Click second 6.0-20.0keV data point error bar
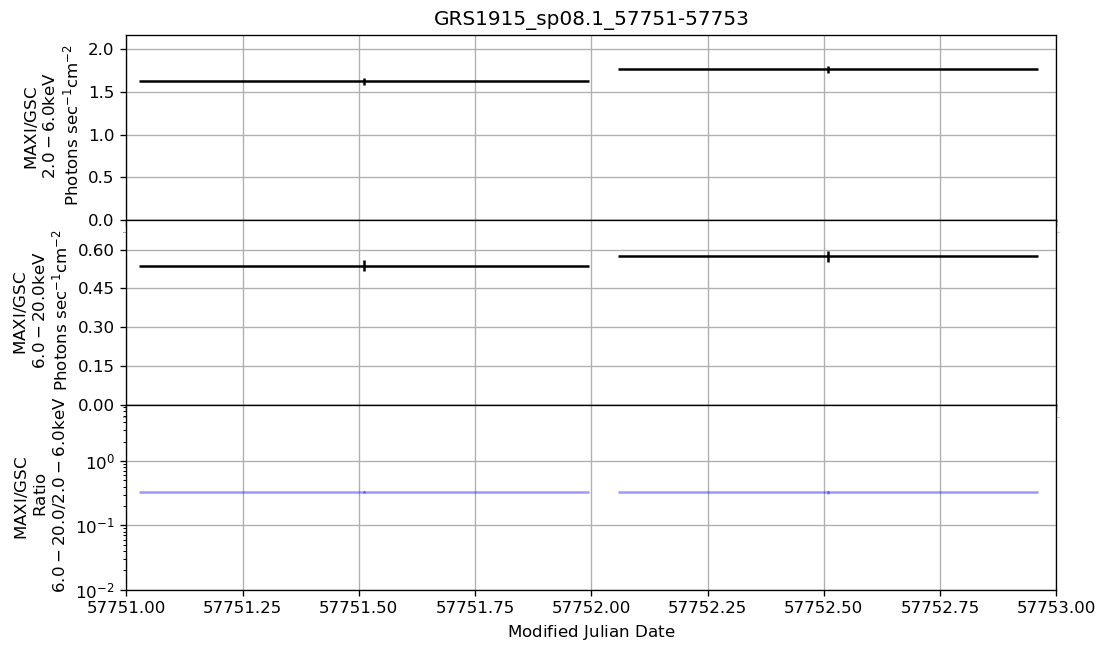Viewport: 1108px width, 654px height. coord(828,256)
